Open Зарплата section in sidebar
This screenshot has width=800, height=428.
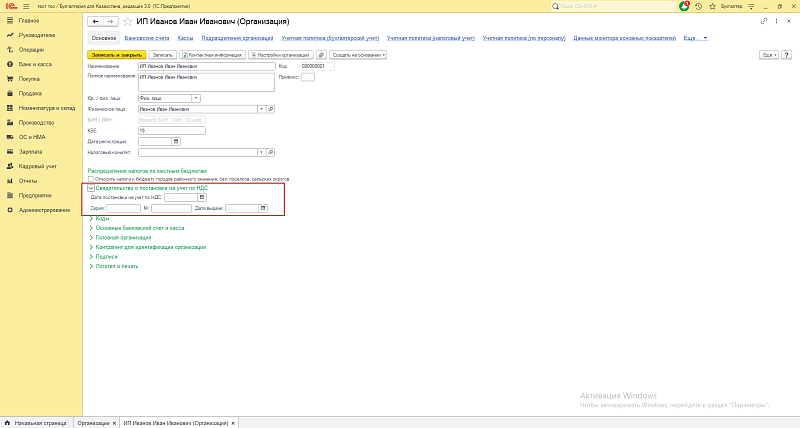pyautogui.click(x=30, y=151)
